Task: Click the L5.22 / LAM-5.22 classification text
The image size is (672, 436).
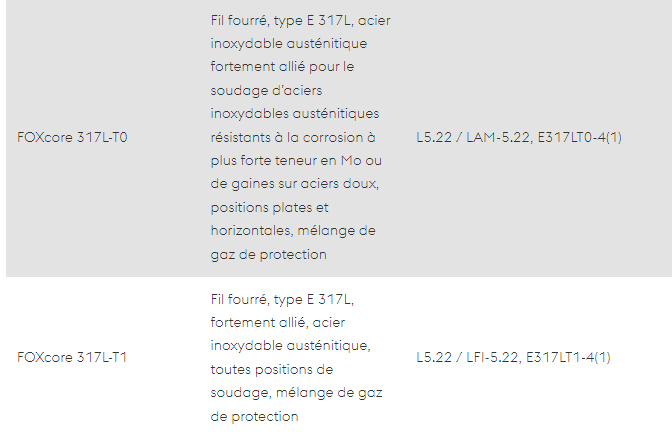Action: point(473,137)
